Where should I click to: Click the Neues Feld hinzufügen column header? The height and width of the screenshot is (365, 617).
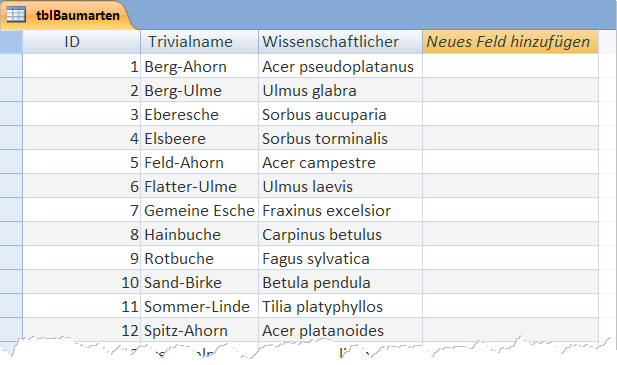pyautogui.click(x=510, y=42)
